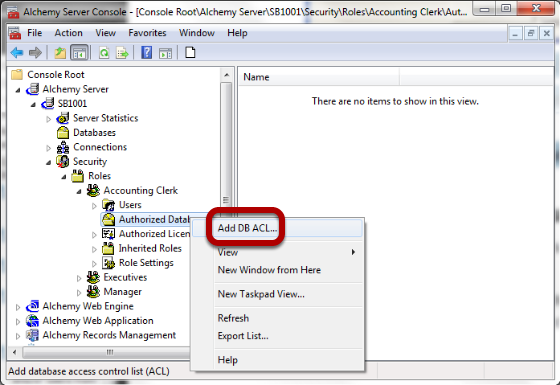This screenshot has width=560, height=385.
Task: Open the File menu
Action: 35,33
